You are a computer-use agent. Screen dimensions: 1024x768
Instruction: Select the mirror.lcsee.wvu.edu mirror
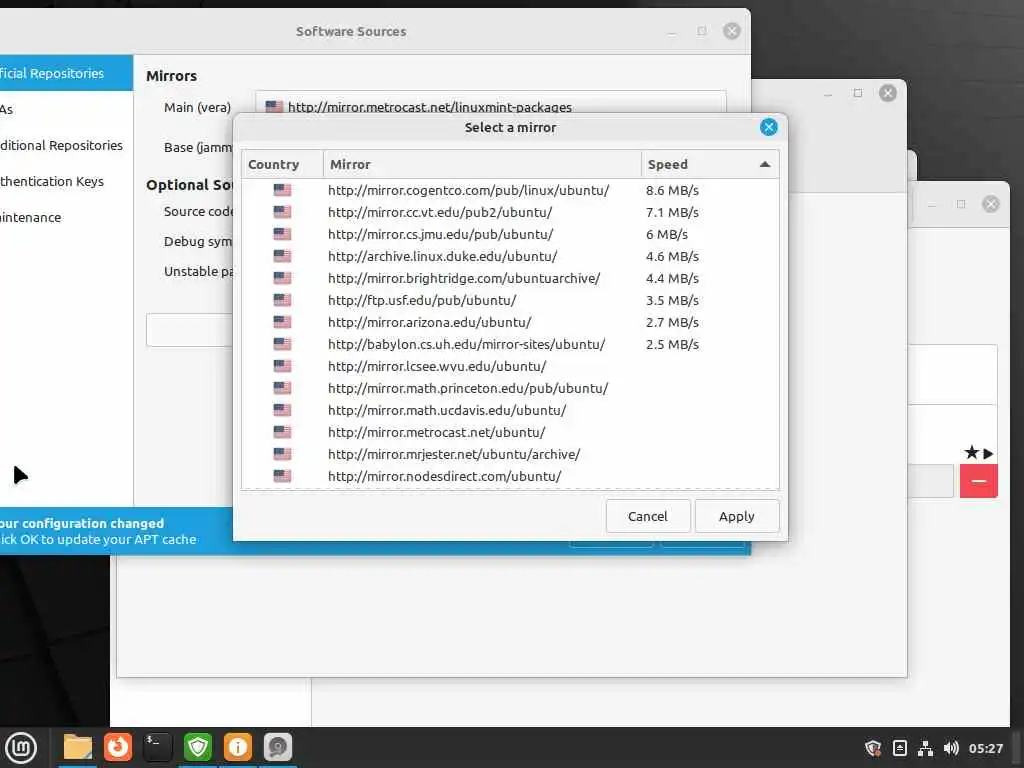510,366
